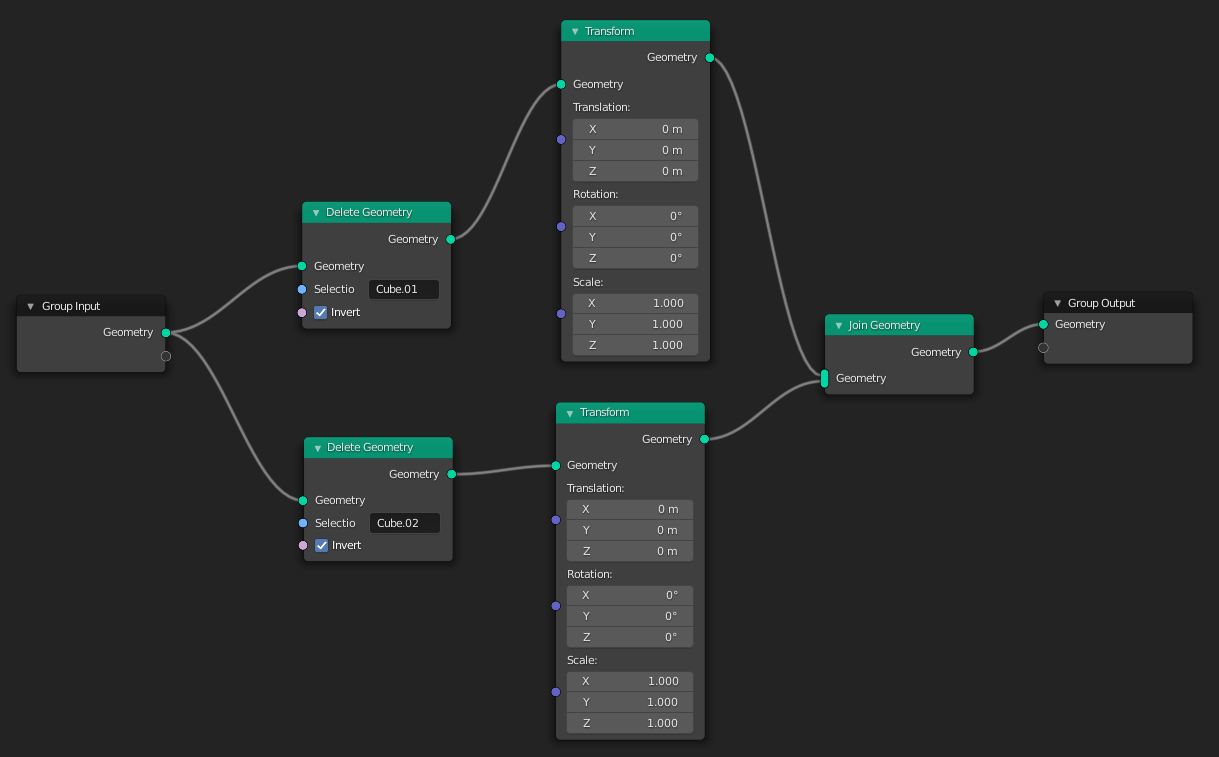1219x757 pixels.
Task: Select Rotation Z field in lower Transform
Action: pos(630,637)
